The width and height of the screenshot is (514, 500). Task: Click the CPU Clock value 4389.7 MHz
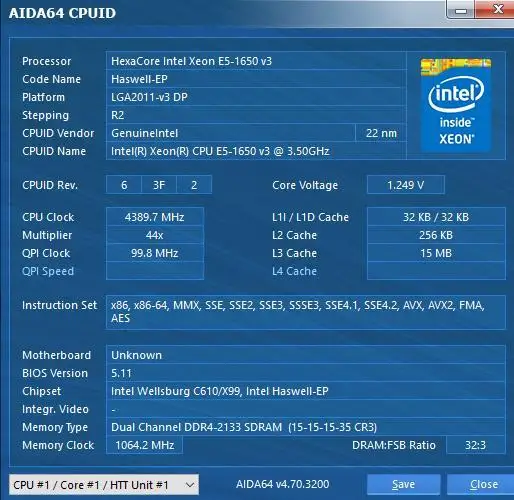155,217
